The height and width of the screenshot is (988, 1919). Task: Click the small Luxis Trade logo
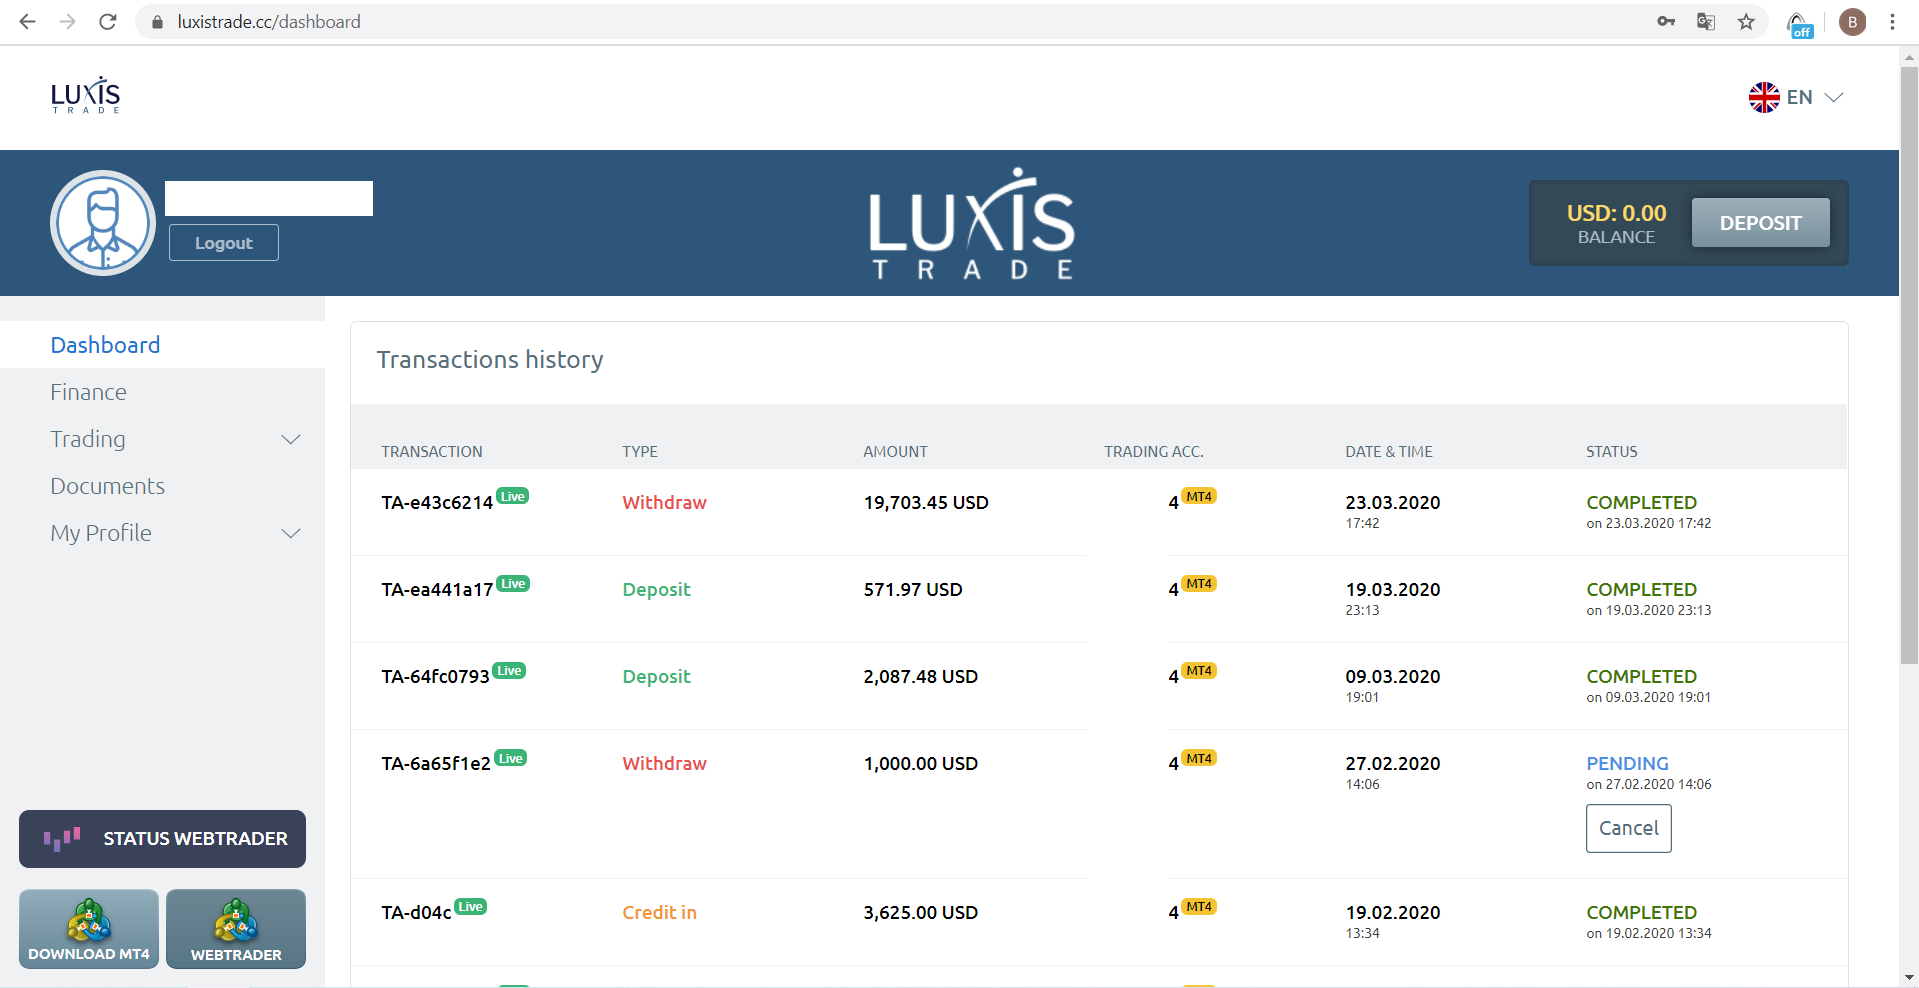pyautogui.click(x=86, y=95)
